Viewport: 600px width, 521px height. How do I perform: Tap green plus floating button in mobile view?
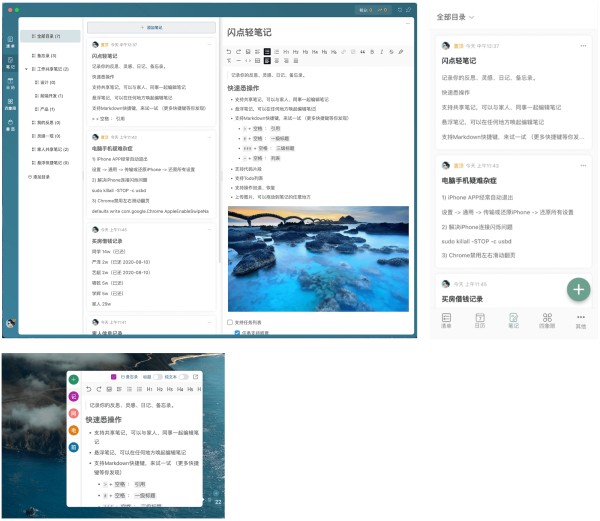(x=579, y=289)
